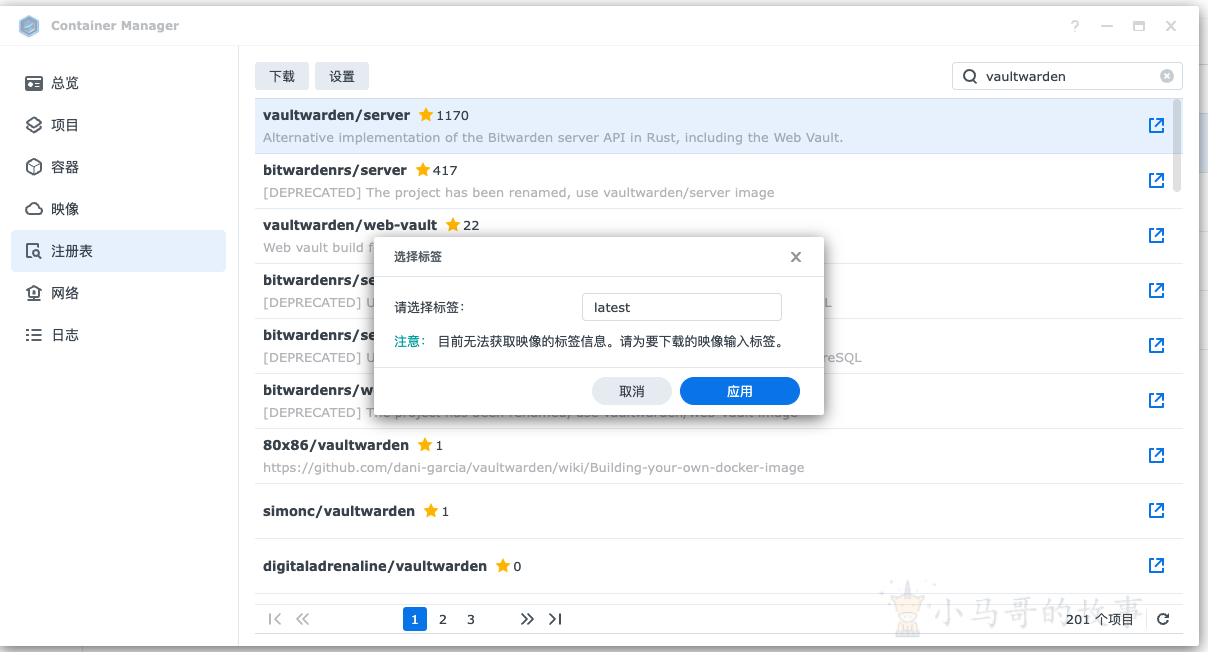Open external link for vaultwarden/server
This screenshot has width=1208, height=652.
(x=1156, y=125)
